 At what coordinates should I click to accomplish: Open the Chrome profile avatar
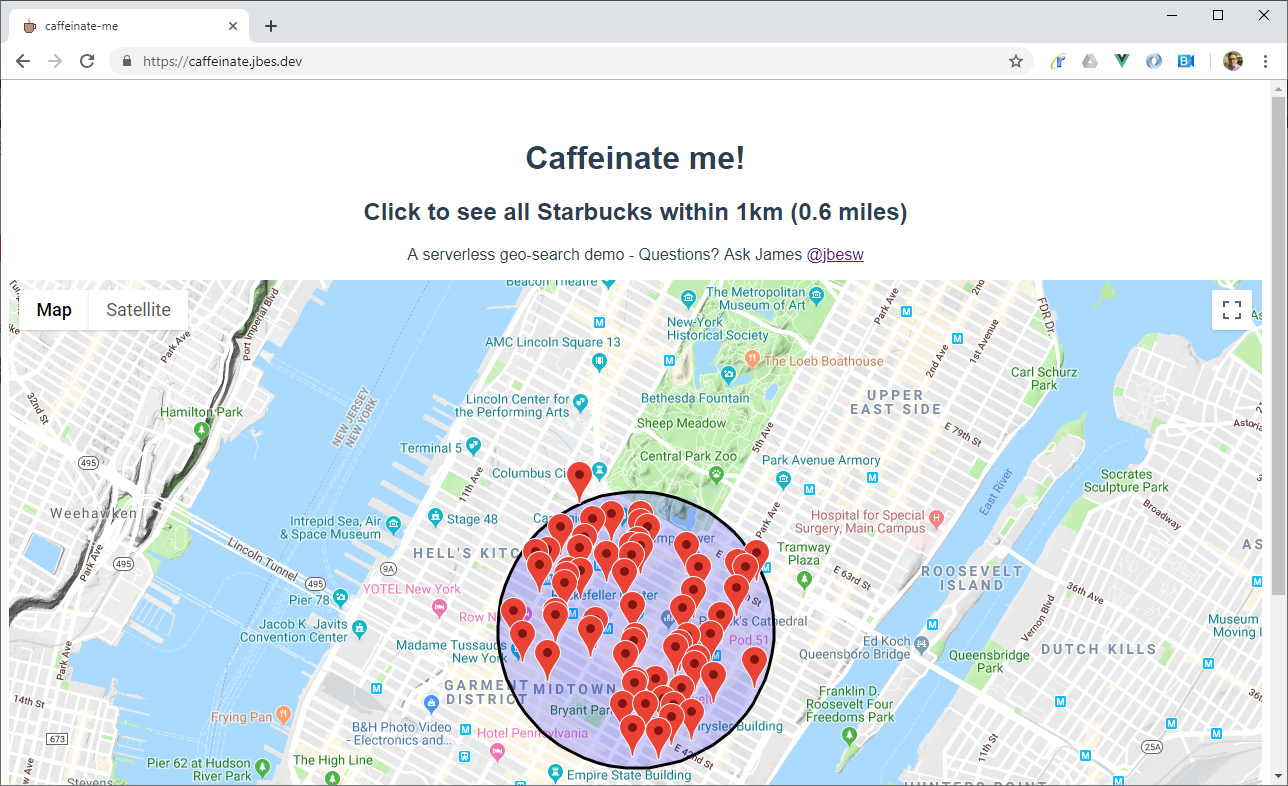(x=1233, y=61)
